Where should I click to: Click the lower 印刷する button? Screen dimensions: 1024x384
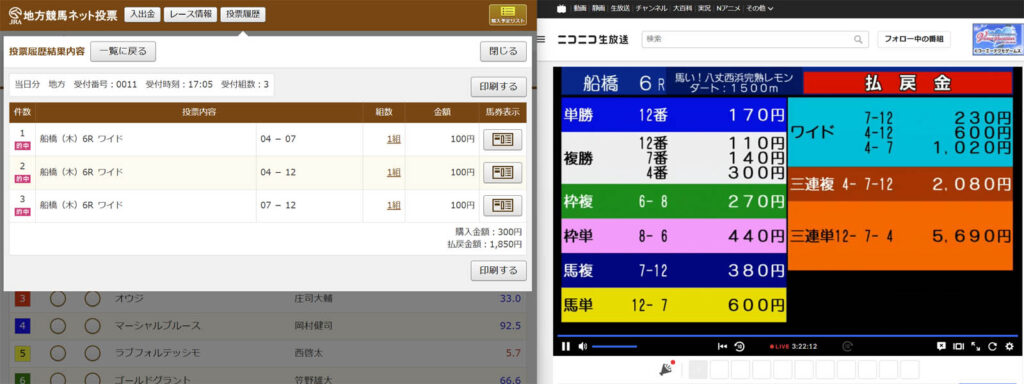tap(498, 270)
